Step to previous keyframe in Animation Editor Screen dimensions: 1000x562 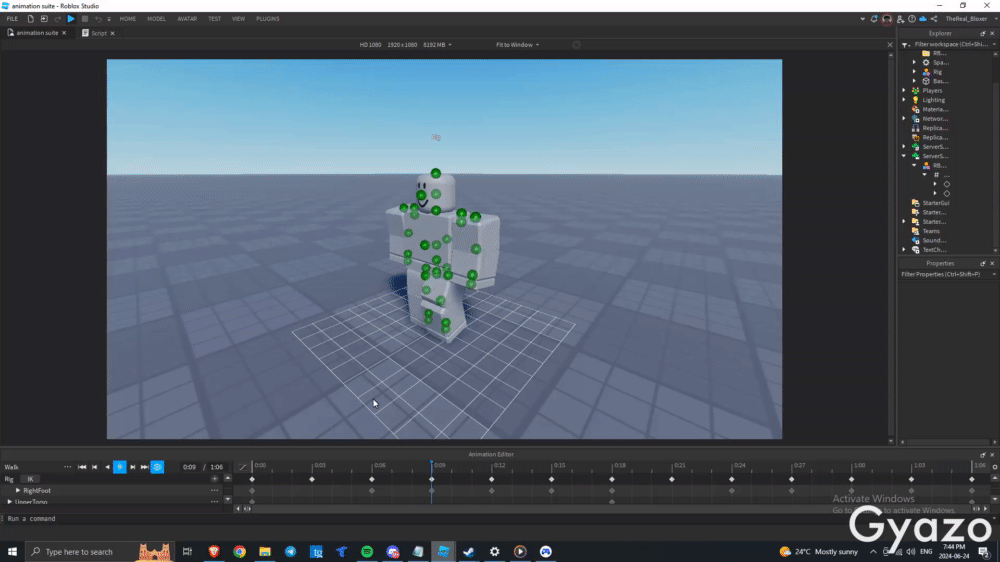pos(94,467)
